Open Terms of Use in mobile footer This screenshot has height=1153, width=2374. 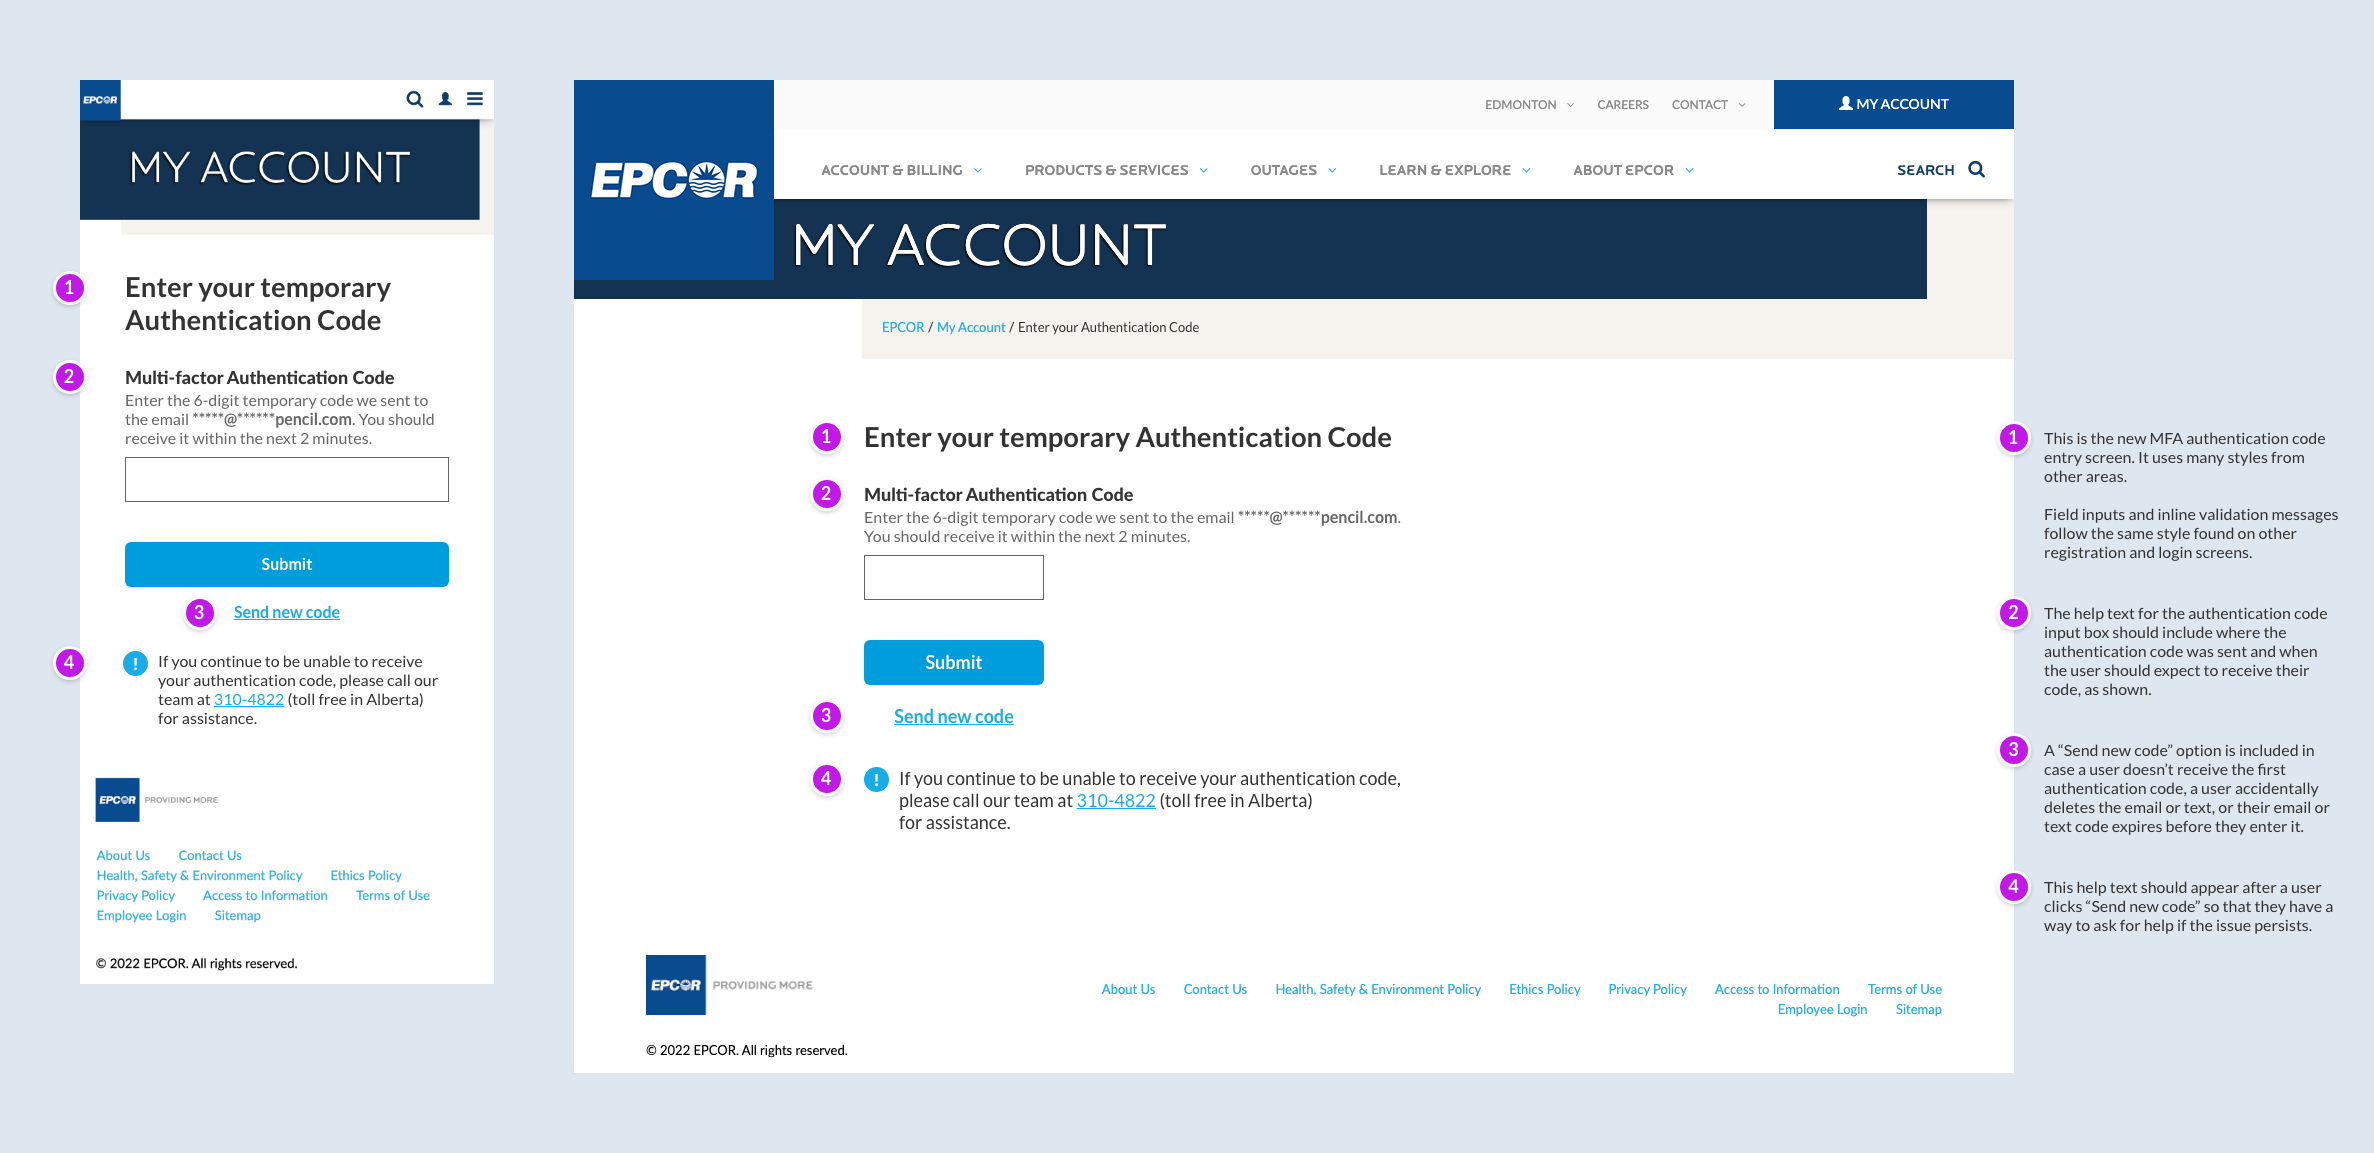click(393, 895)
